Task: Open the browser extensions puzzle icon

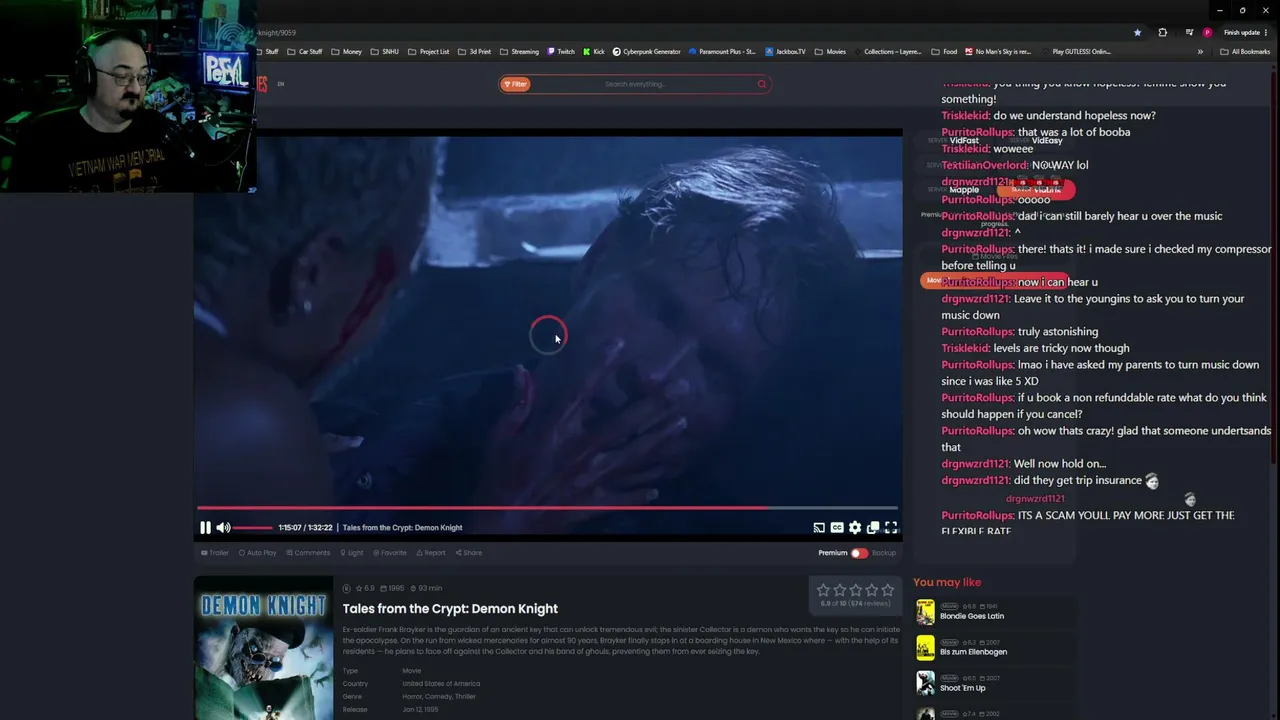Action: [x=1162, y=32]
